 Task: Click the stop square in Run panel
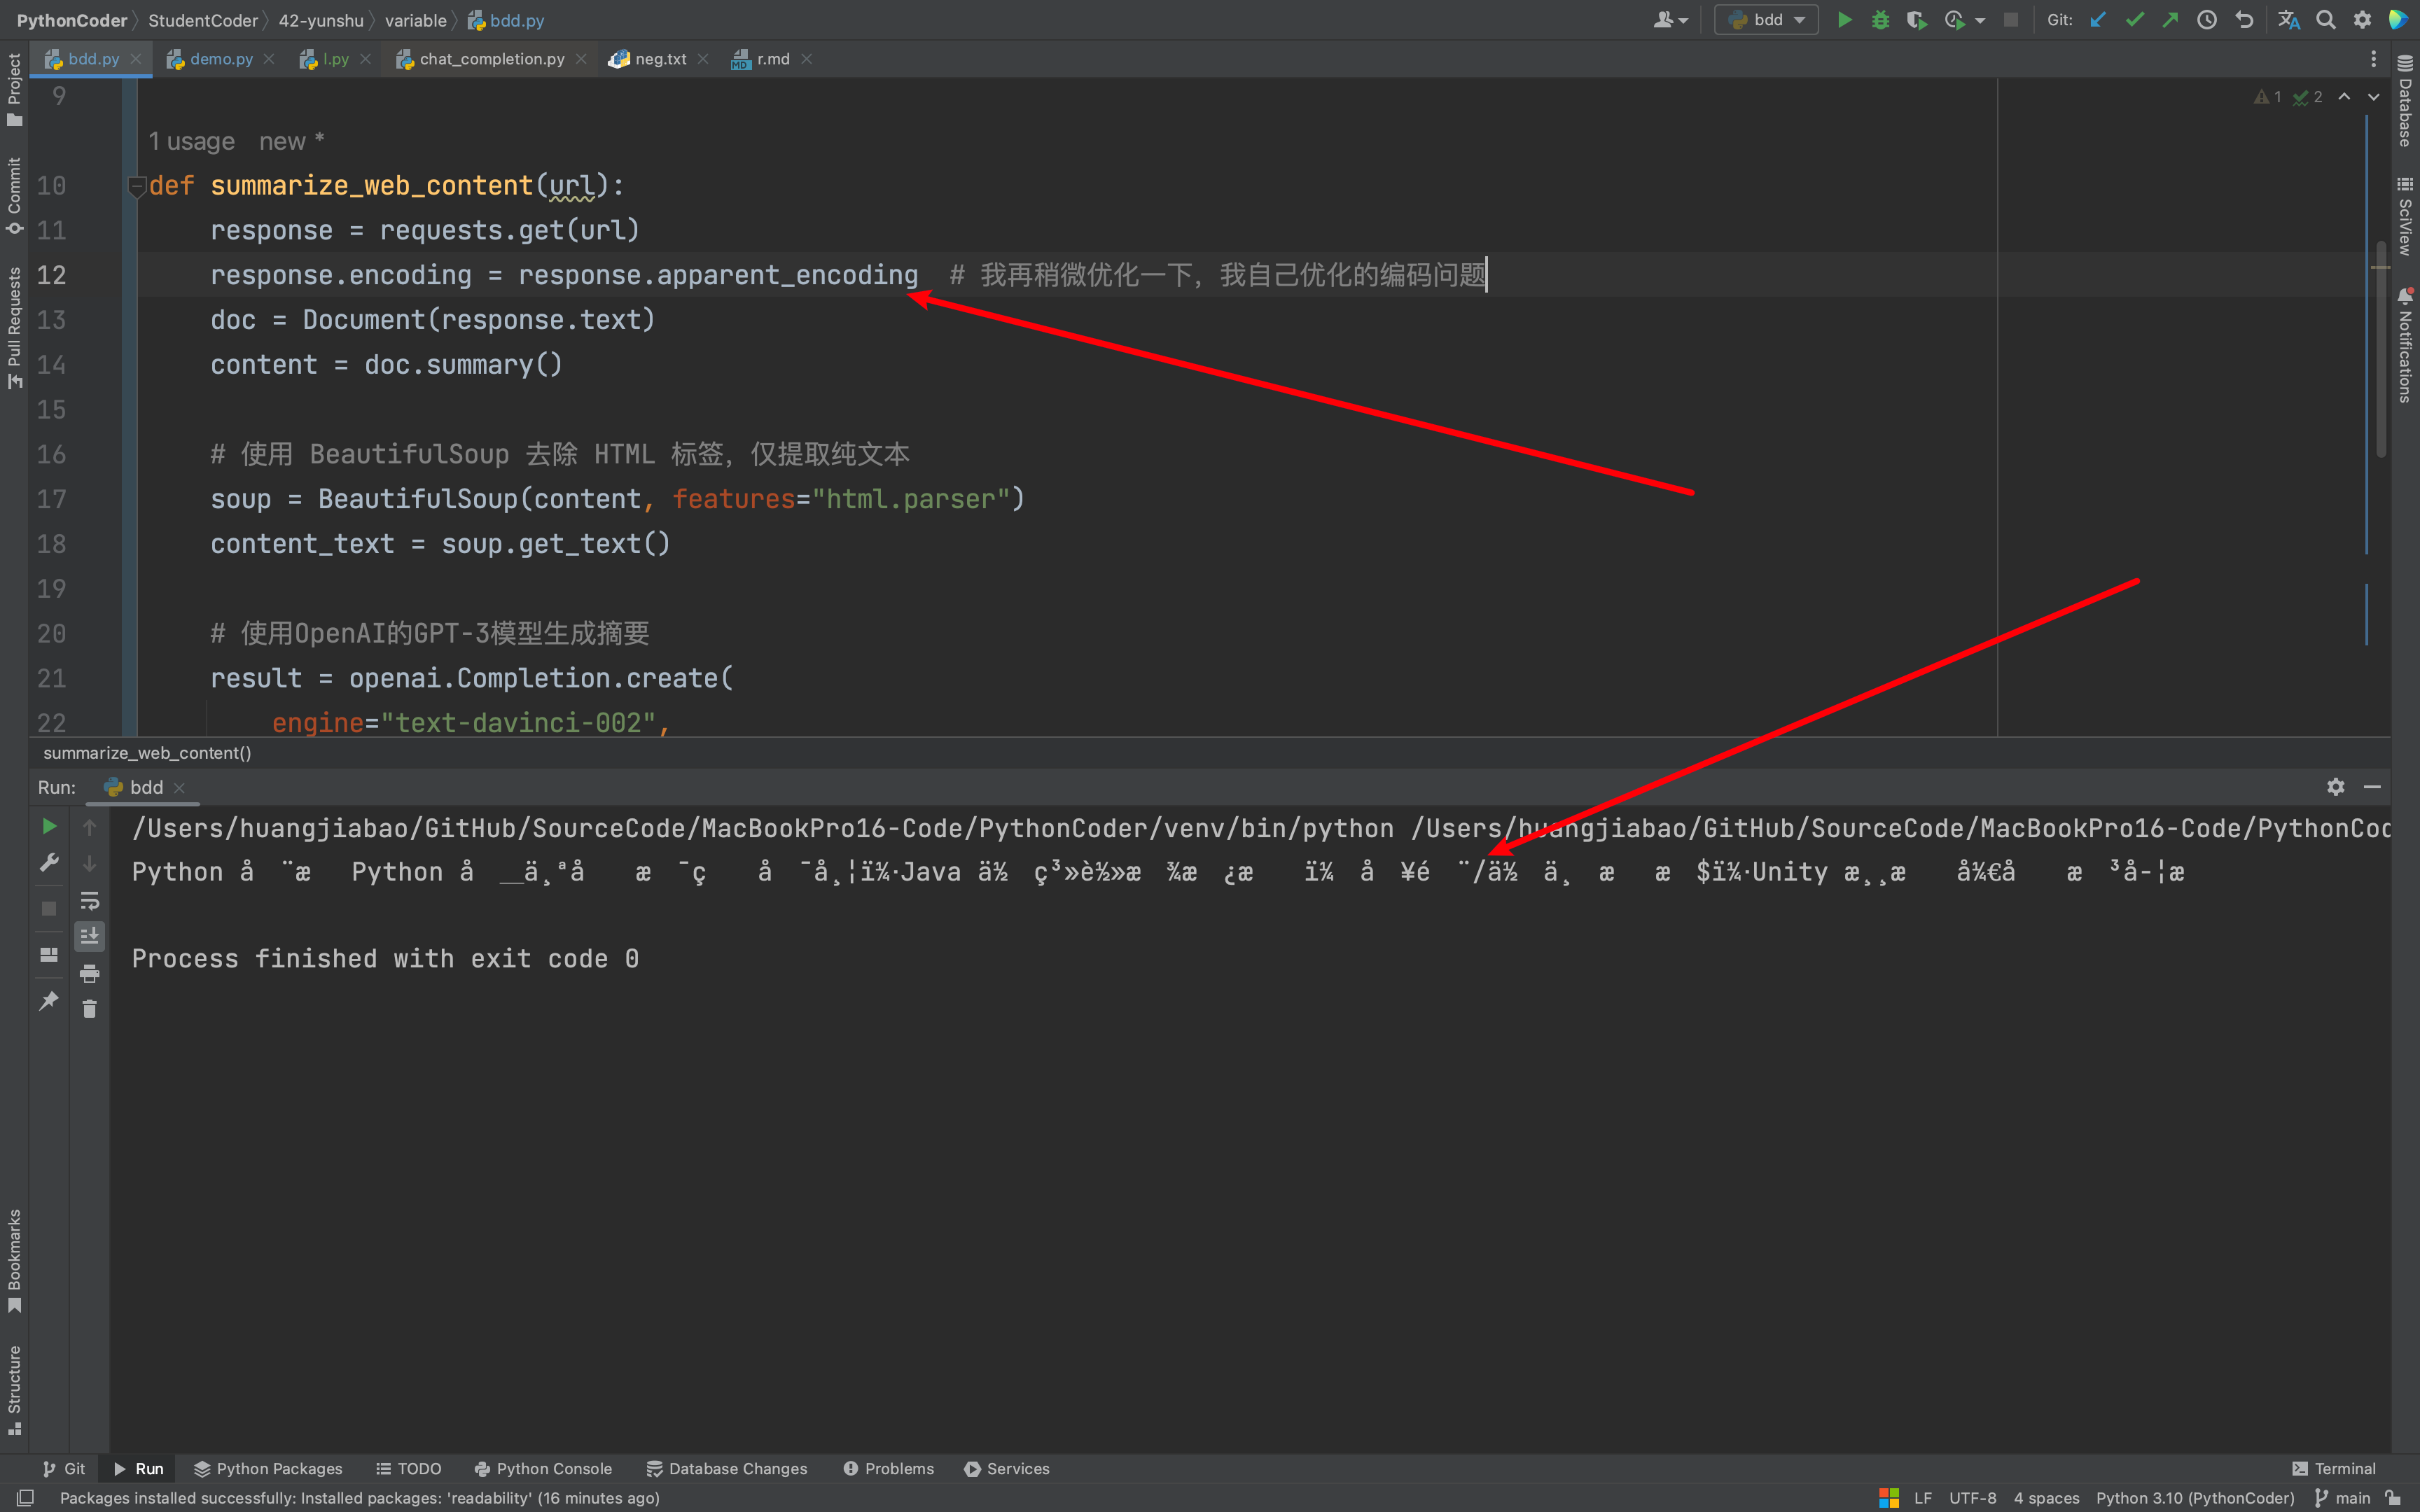(x=49, y=908)
